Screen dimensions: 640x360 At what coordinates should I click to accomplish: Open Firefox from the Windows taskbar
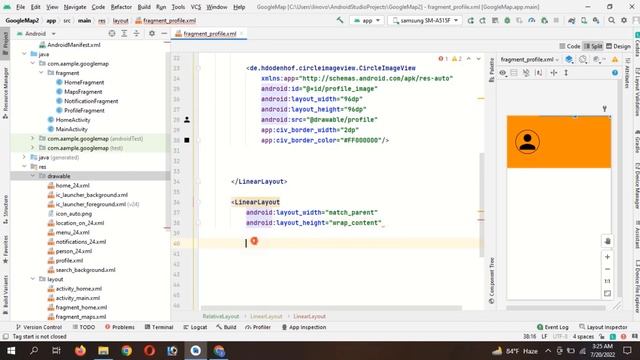(80, 351)
